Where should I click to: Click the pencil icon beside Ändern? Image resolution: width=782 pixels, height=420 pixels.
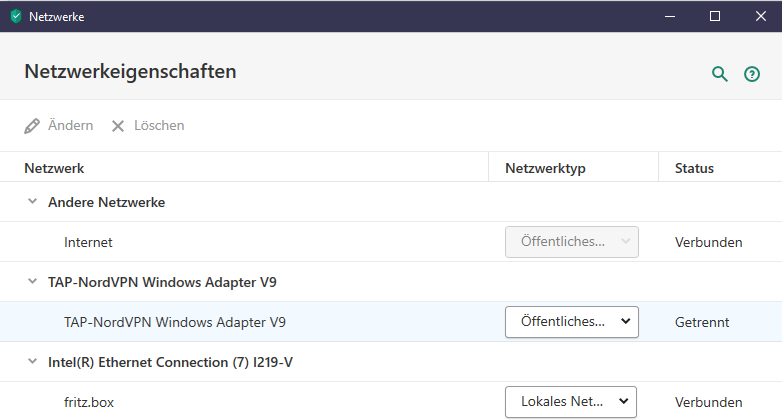[32, 126]
